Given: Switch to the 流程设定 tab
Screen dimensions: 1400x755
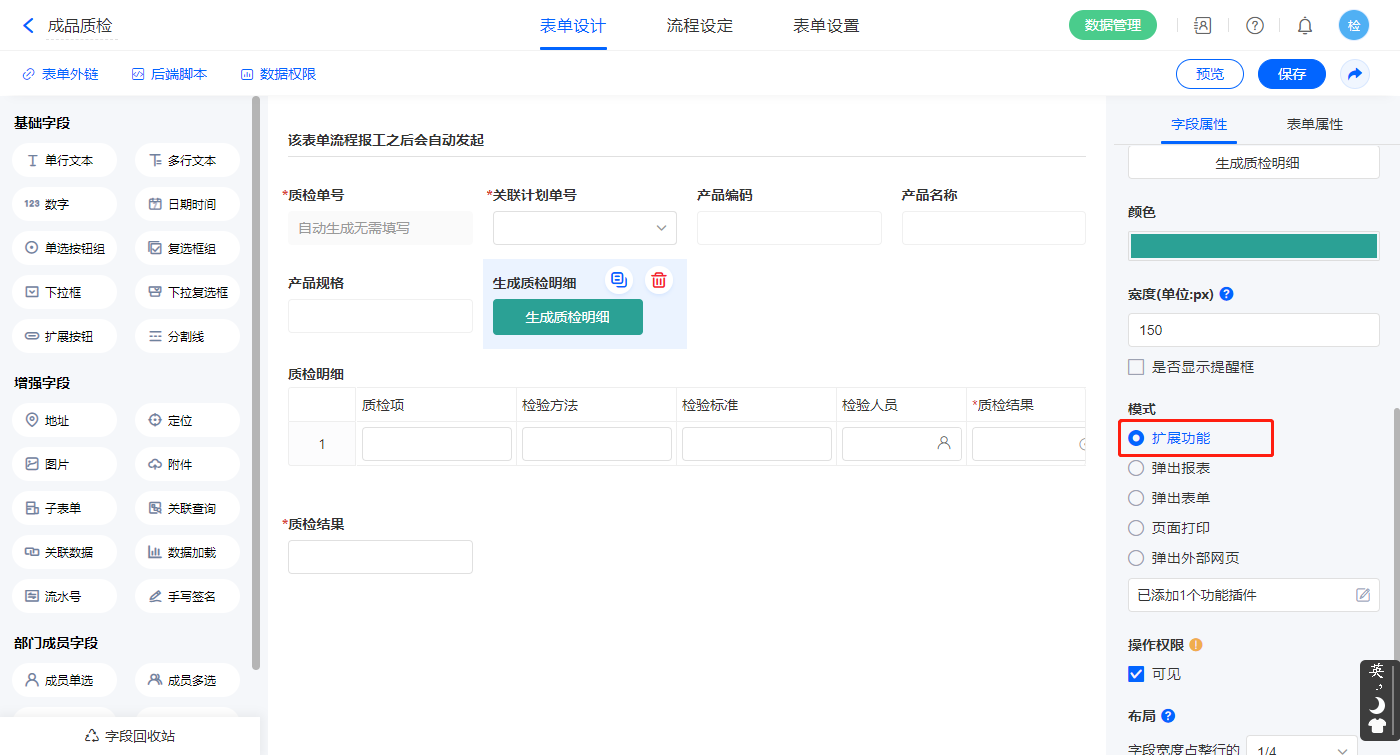Looking at the screenshot, I should (699, 26).
